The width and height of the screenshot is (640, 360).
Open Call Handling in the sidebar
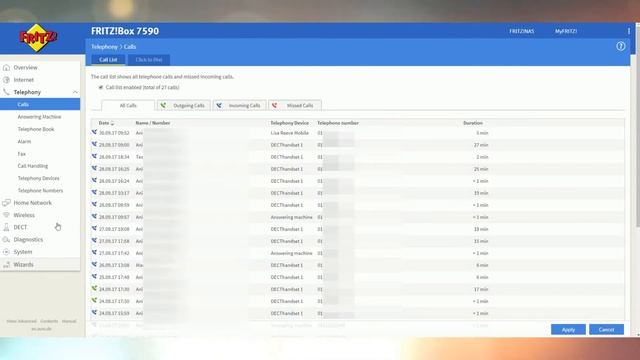(x=33, y=166)
